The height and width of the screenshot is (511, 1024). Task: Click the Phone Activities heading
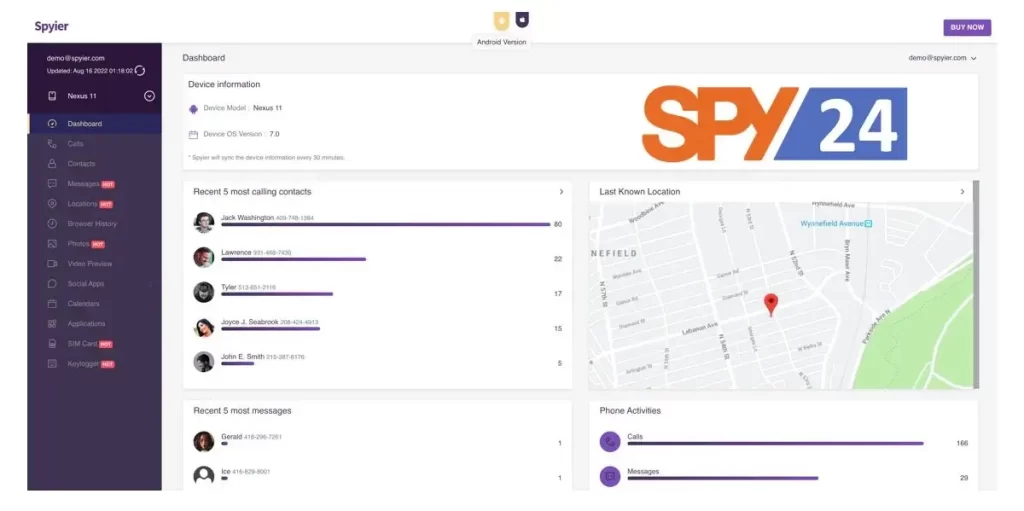[630, 411]
